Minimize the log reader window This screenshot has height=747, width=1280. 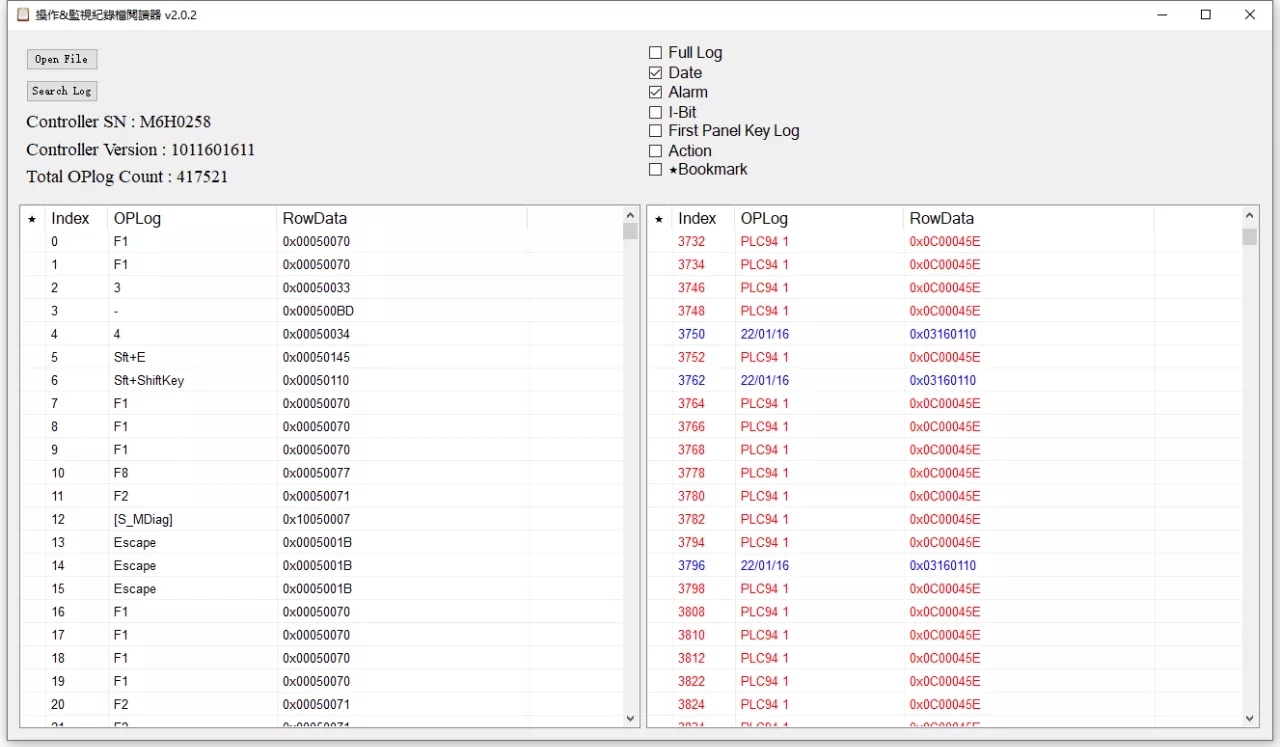click(1162, 15)
